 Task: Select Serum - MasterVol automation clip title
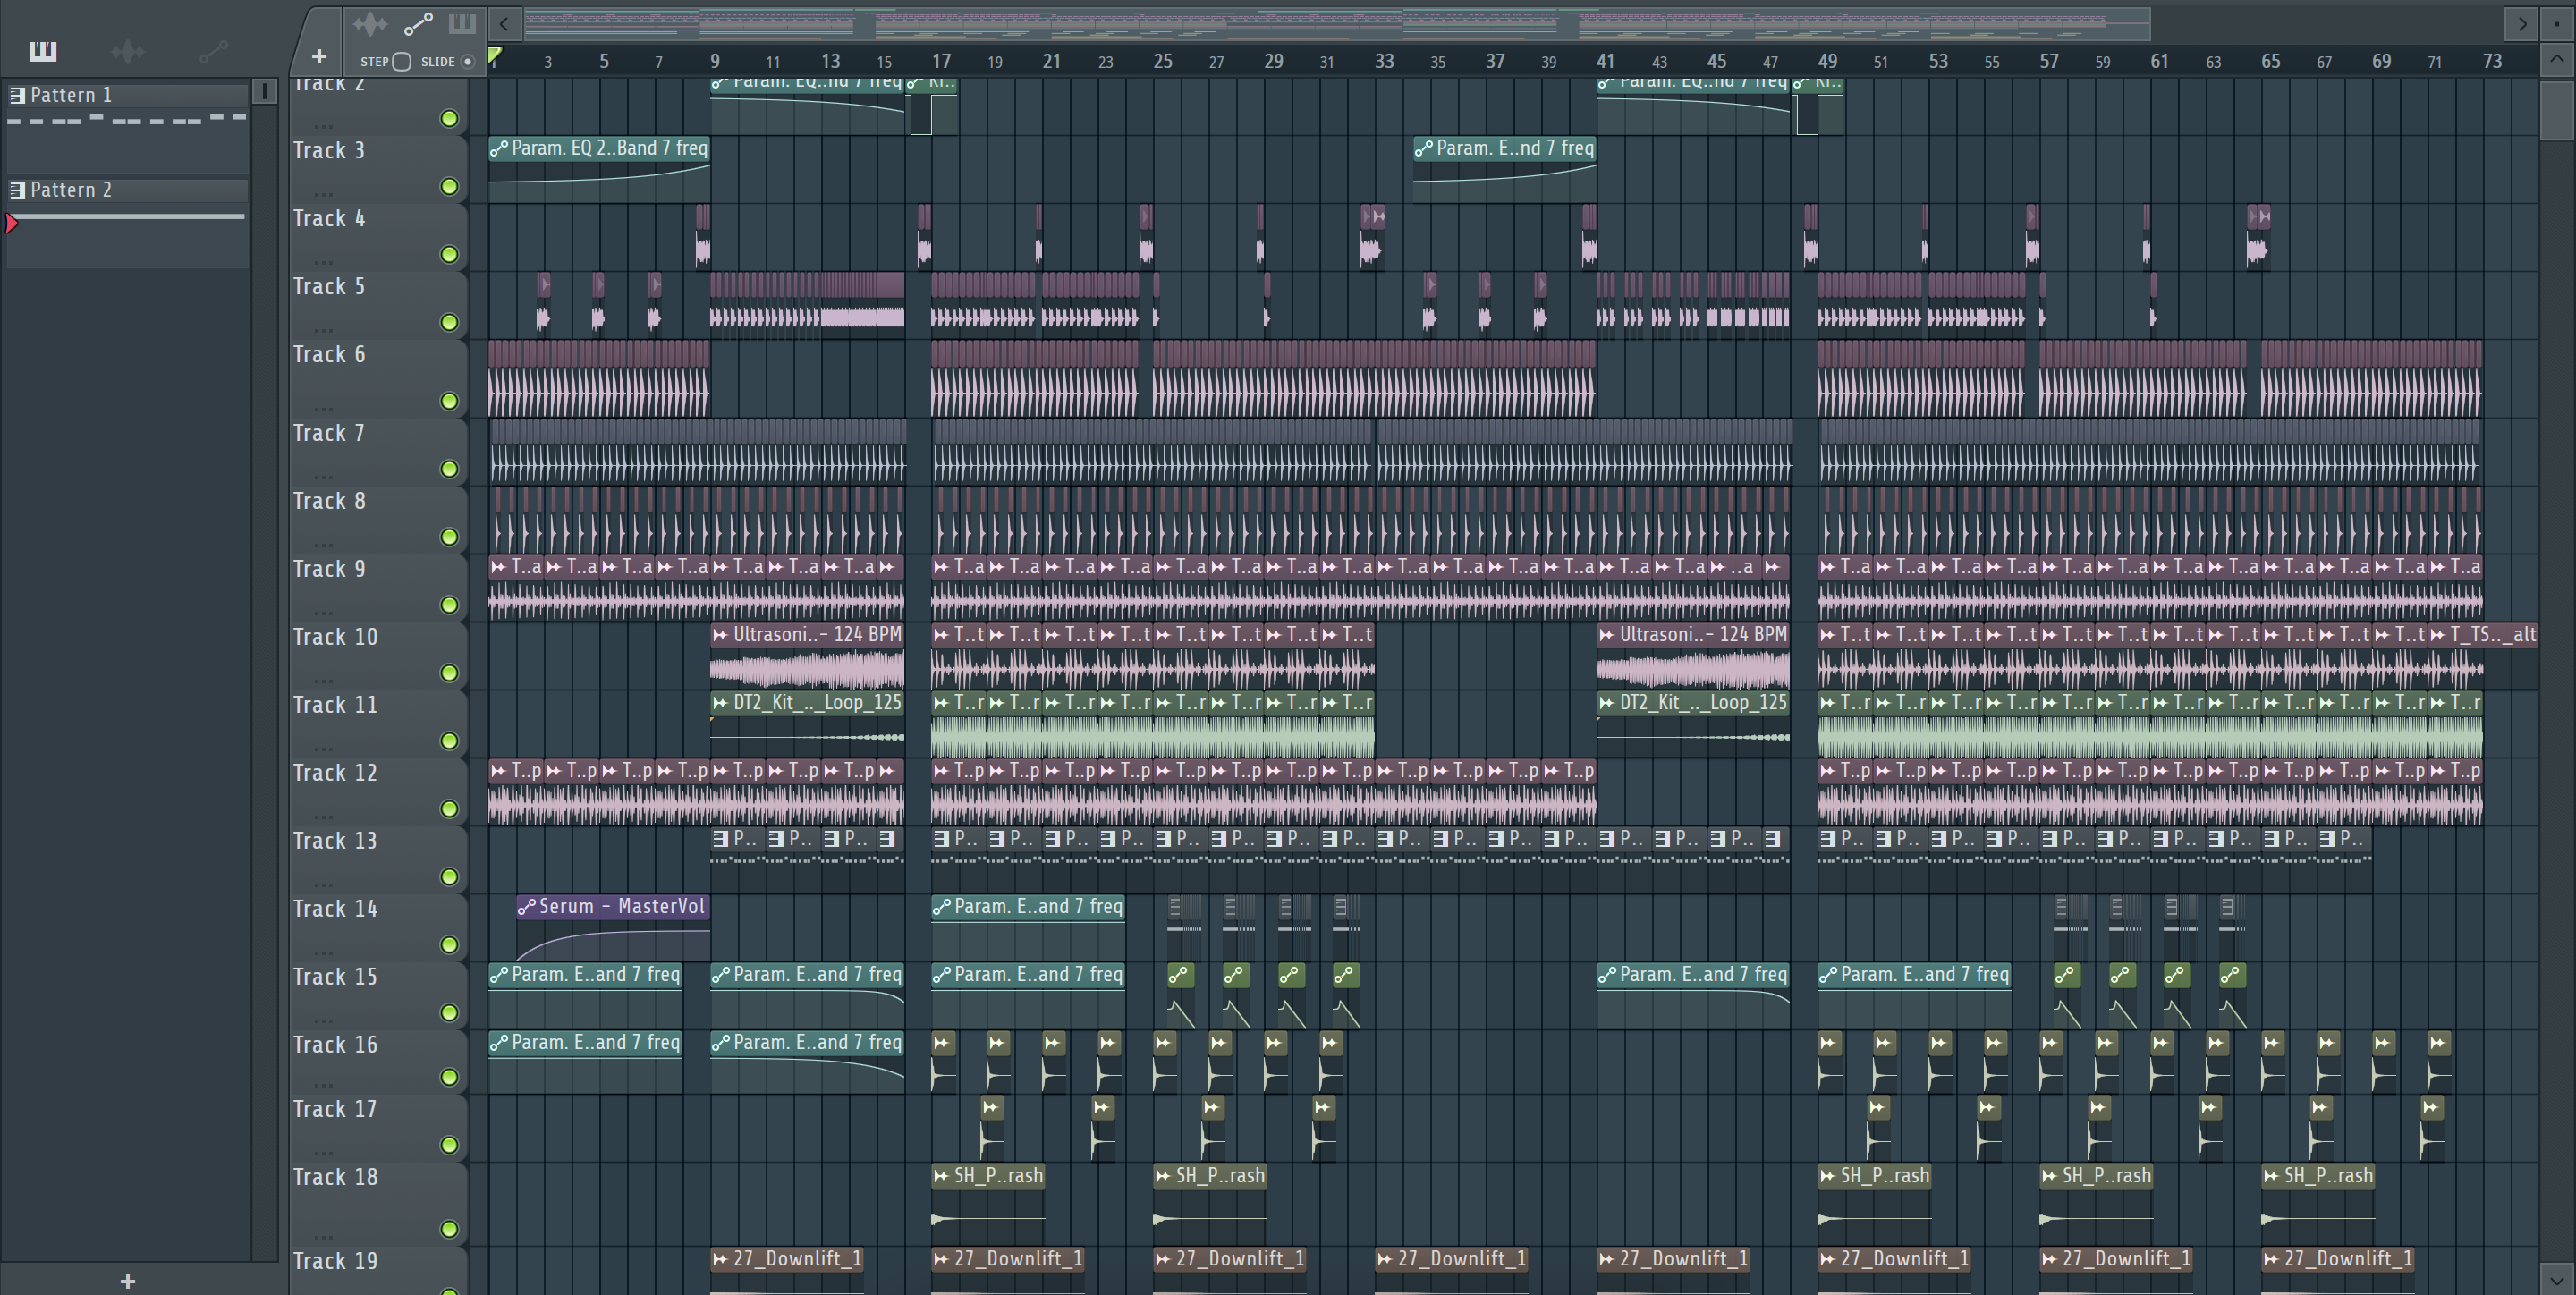622,907
